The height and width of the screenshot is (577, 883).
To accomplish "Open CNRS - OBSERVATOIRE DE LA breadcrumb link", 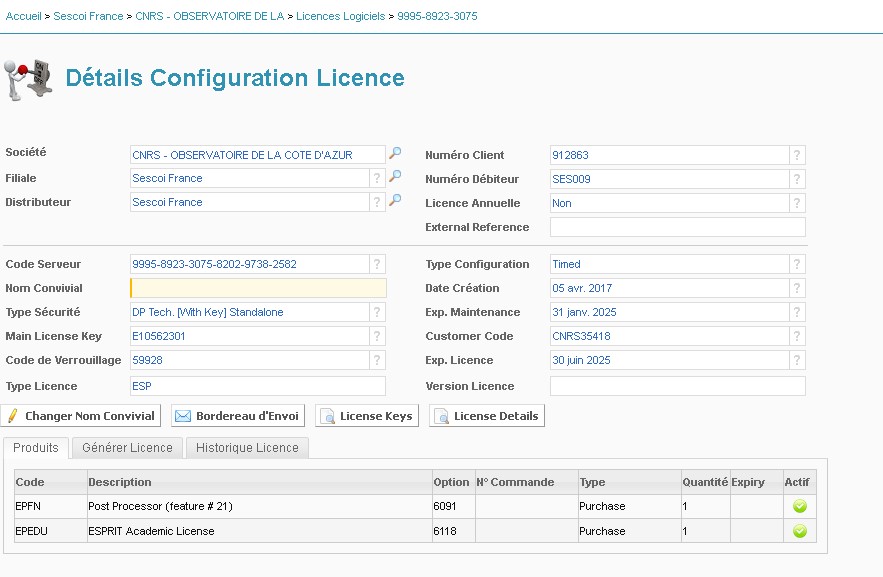I will [209, 16].
